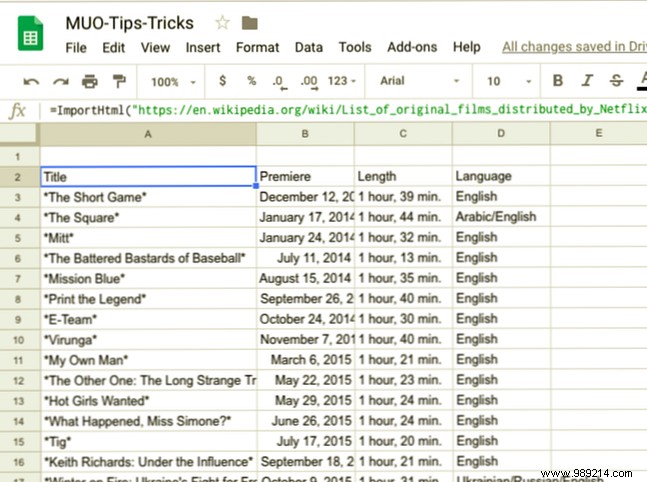Select the *Mitt* cell
The image size is (647, 482).
click(148, 238)
